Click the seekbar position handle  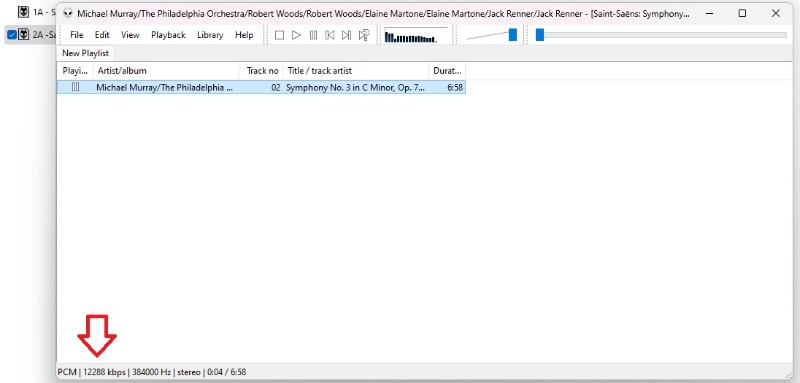[540, 35]
